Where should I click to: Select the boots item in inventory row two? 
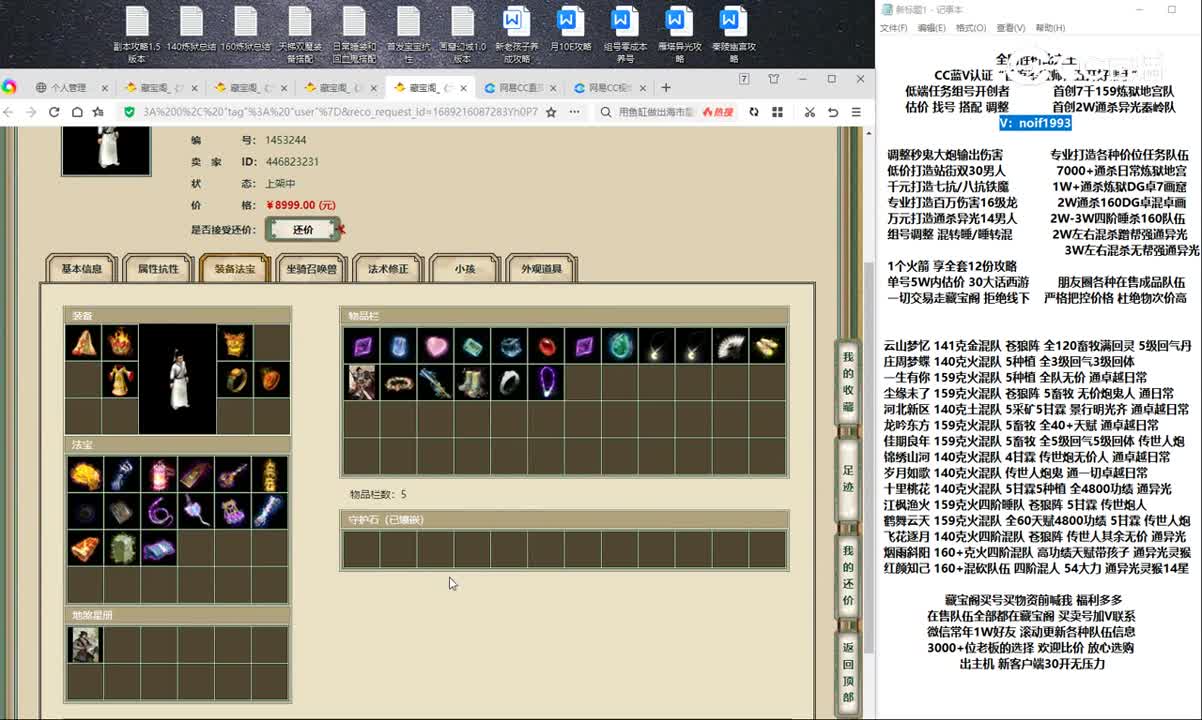tap(472, 382)
